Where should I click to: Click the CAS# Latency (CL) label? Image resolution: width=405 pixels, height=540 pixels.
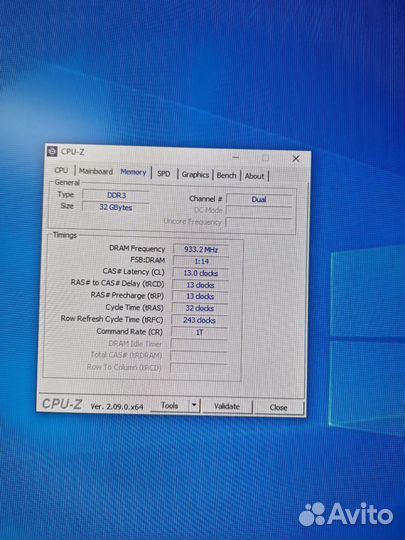tap(134, 272)
